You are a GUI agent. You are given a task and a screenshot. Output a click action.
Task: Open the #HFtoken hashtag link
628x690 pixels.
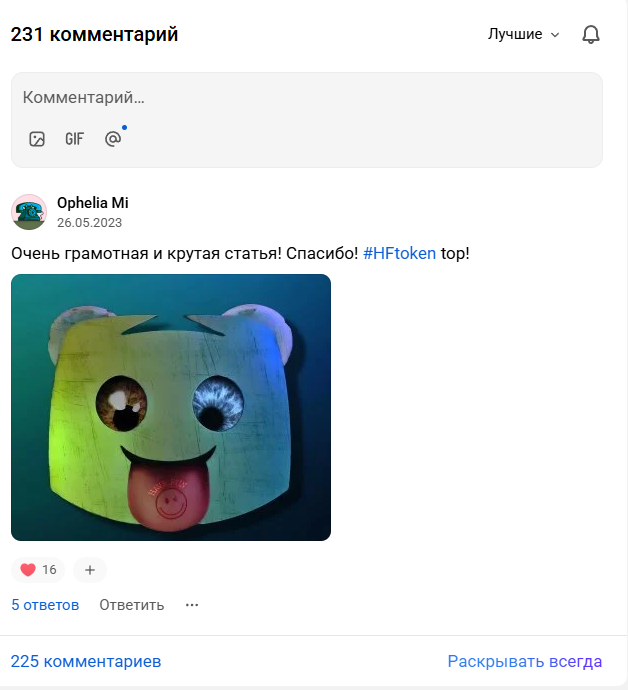[399, 253]
